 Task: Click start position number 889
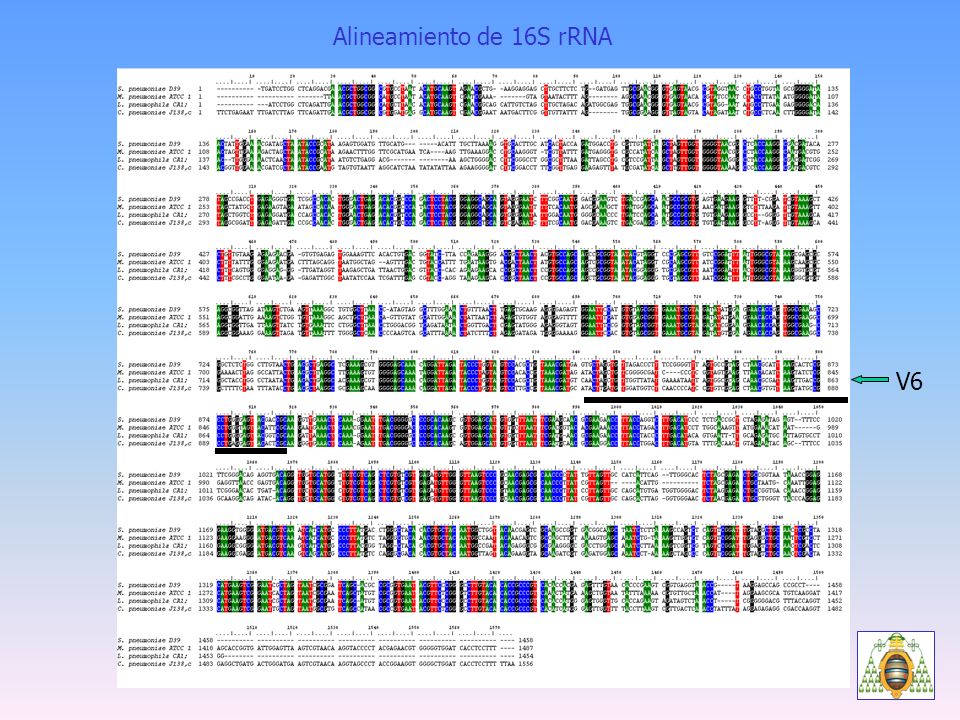pyautogui.click(x=204, y=443)
